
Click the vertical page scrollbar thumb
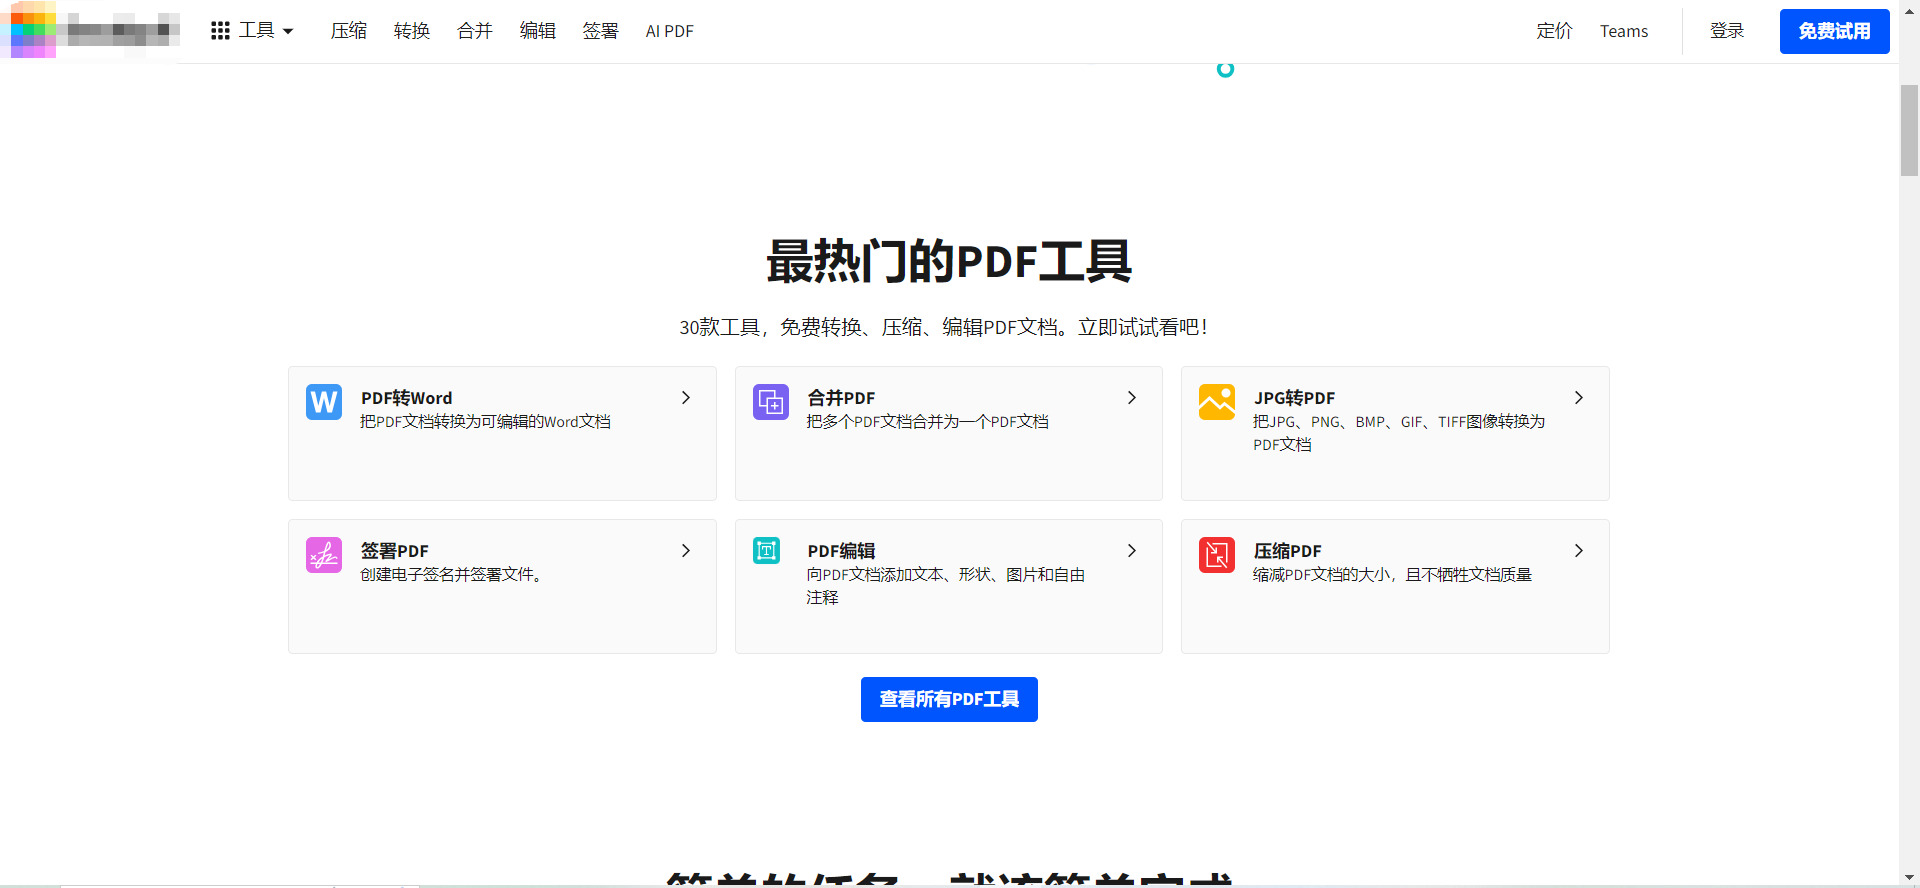(x=1909, y=130)
